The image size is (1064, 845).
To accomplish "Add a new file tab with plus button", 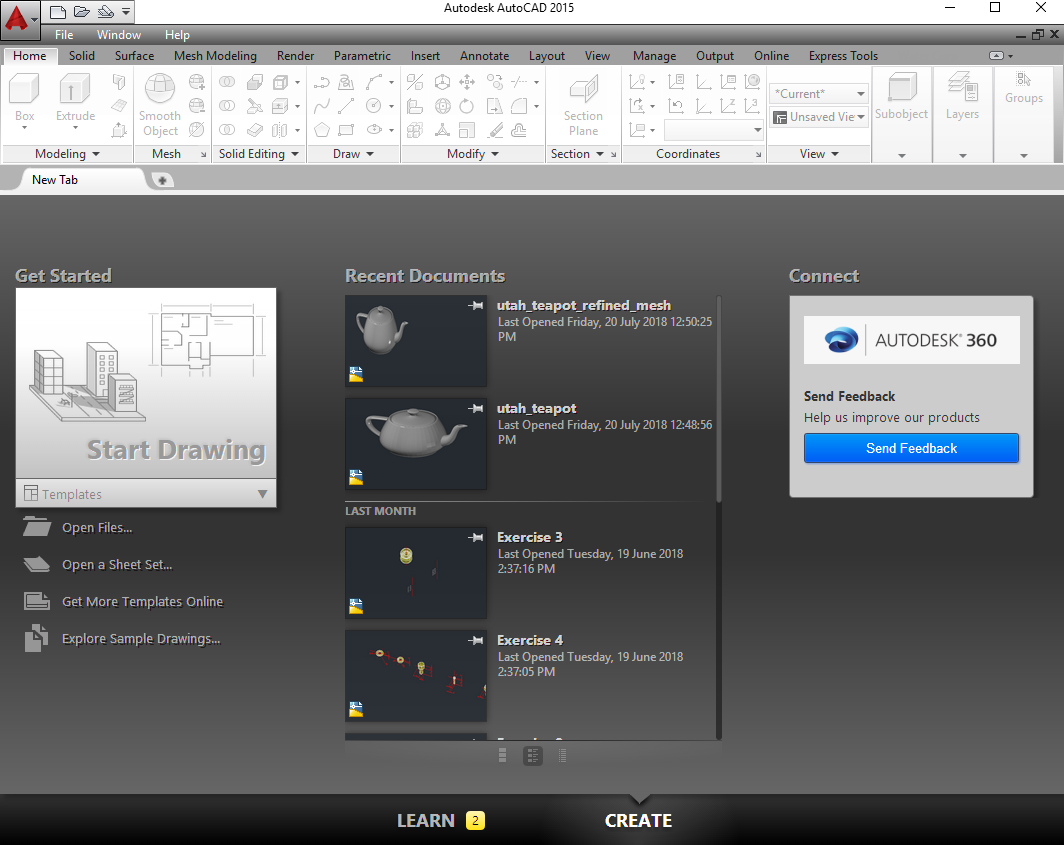I will tap(162, 180).
